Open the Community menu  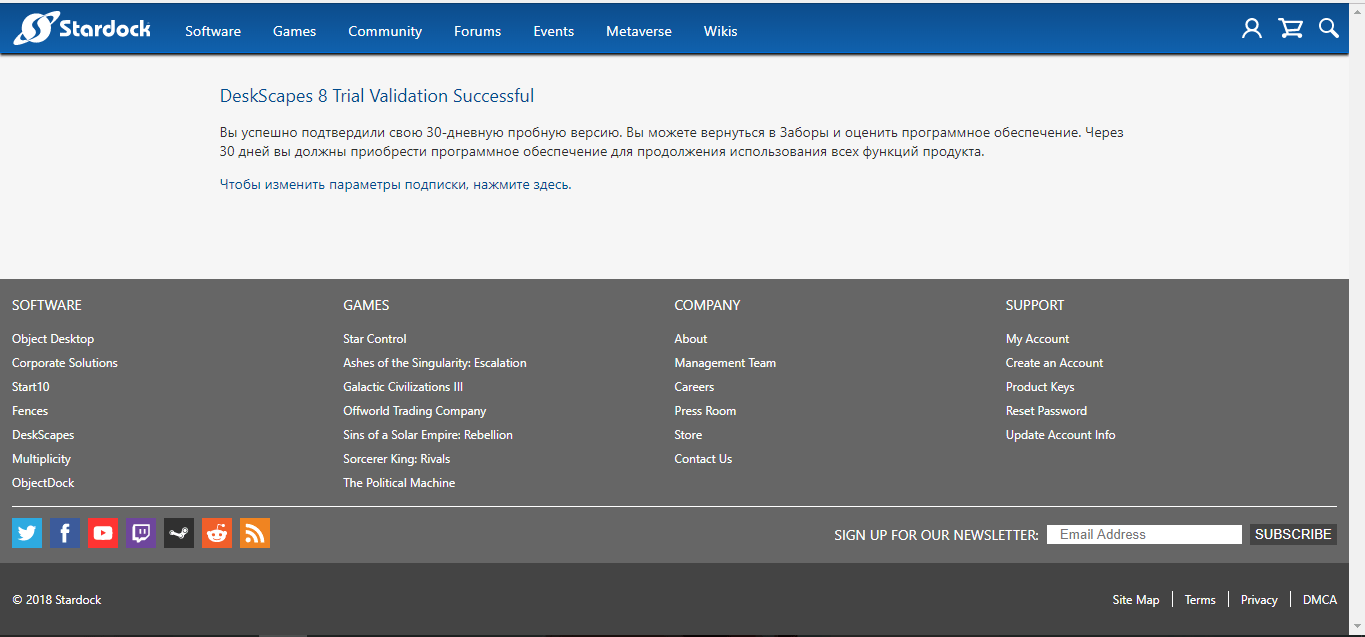pos(385,31)
